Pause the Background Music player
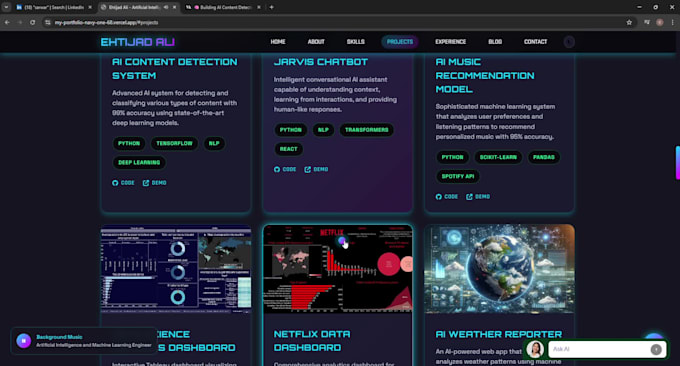The image size is (680, 366). click(23, 341)
